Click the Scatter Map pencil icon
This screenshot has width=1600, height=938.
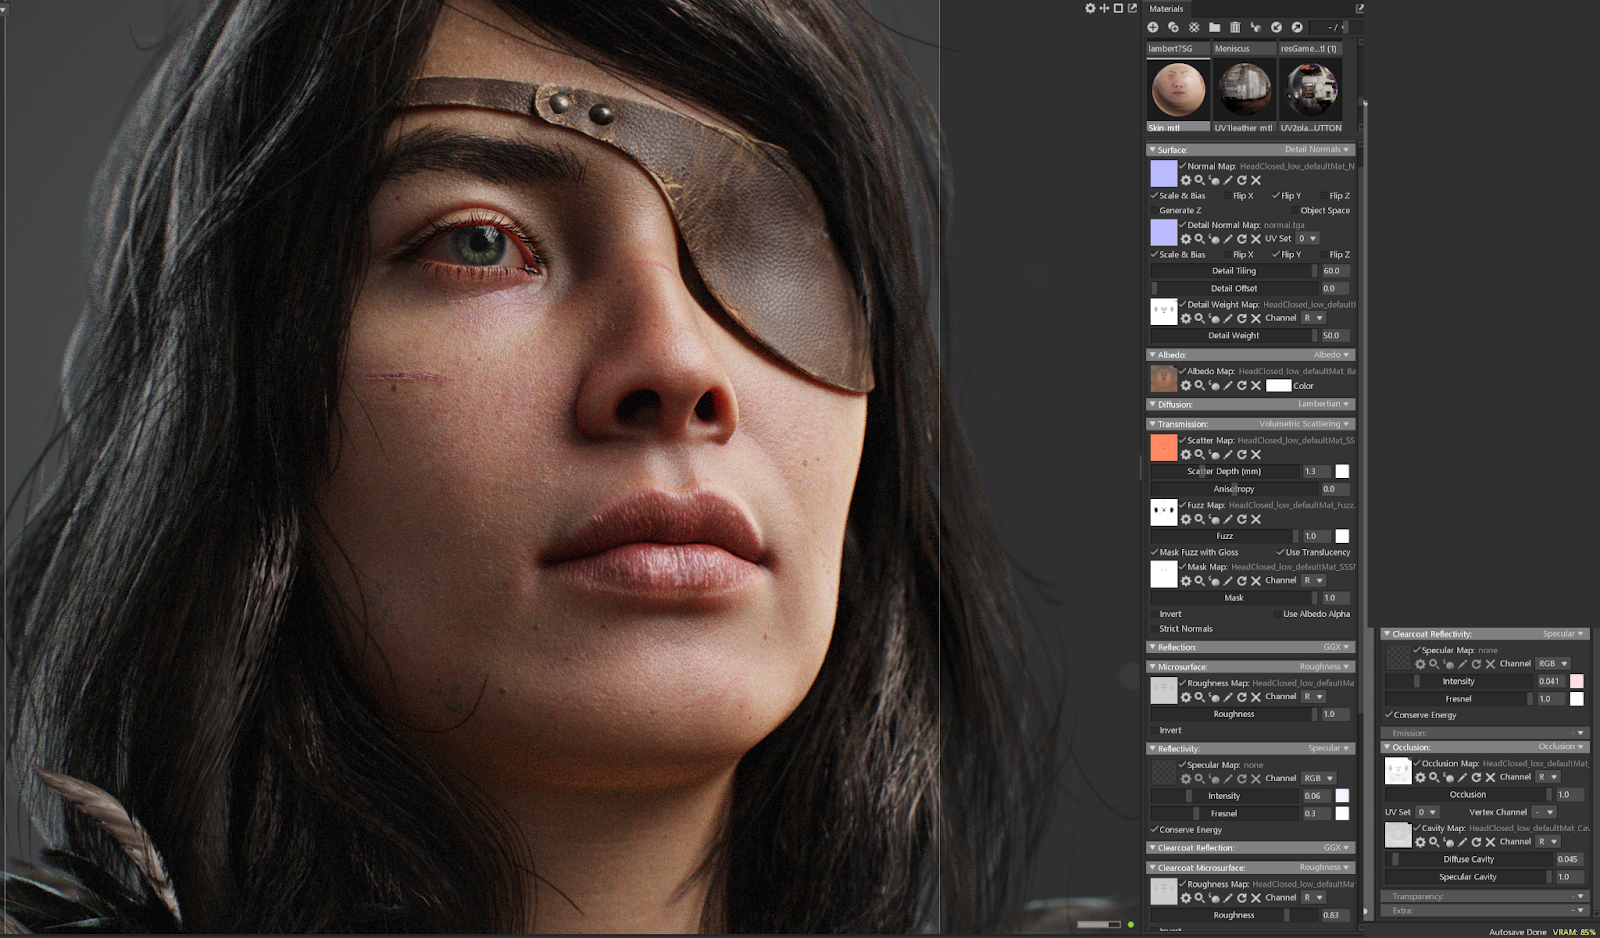[x=1228, y=455]
